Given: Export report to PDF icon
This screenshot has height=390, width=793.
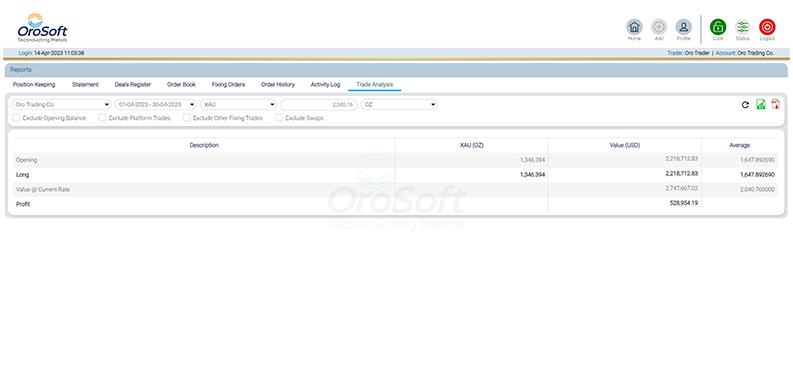Looking at the screenshot, I should tap(775, 104).
